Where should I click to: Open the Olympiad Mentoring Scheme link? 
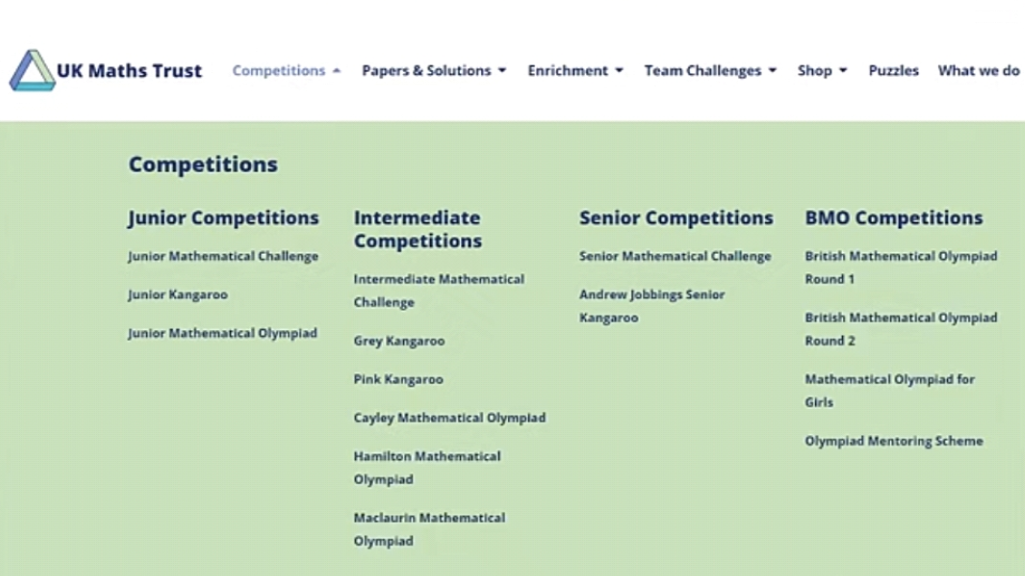pos(894,441)
